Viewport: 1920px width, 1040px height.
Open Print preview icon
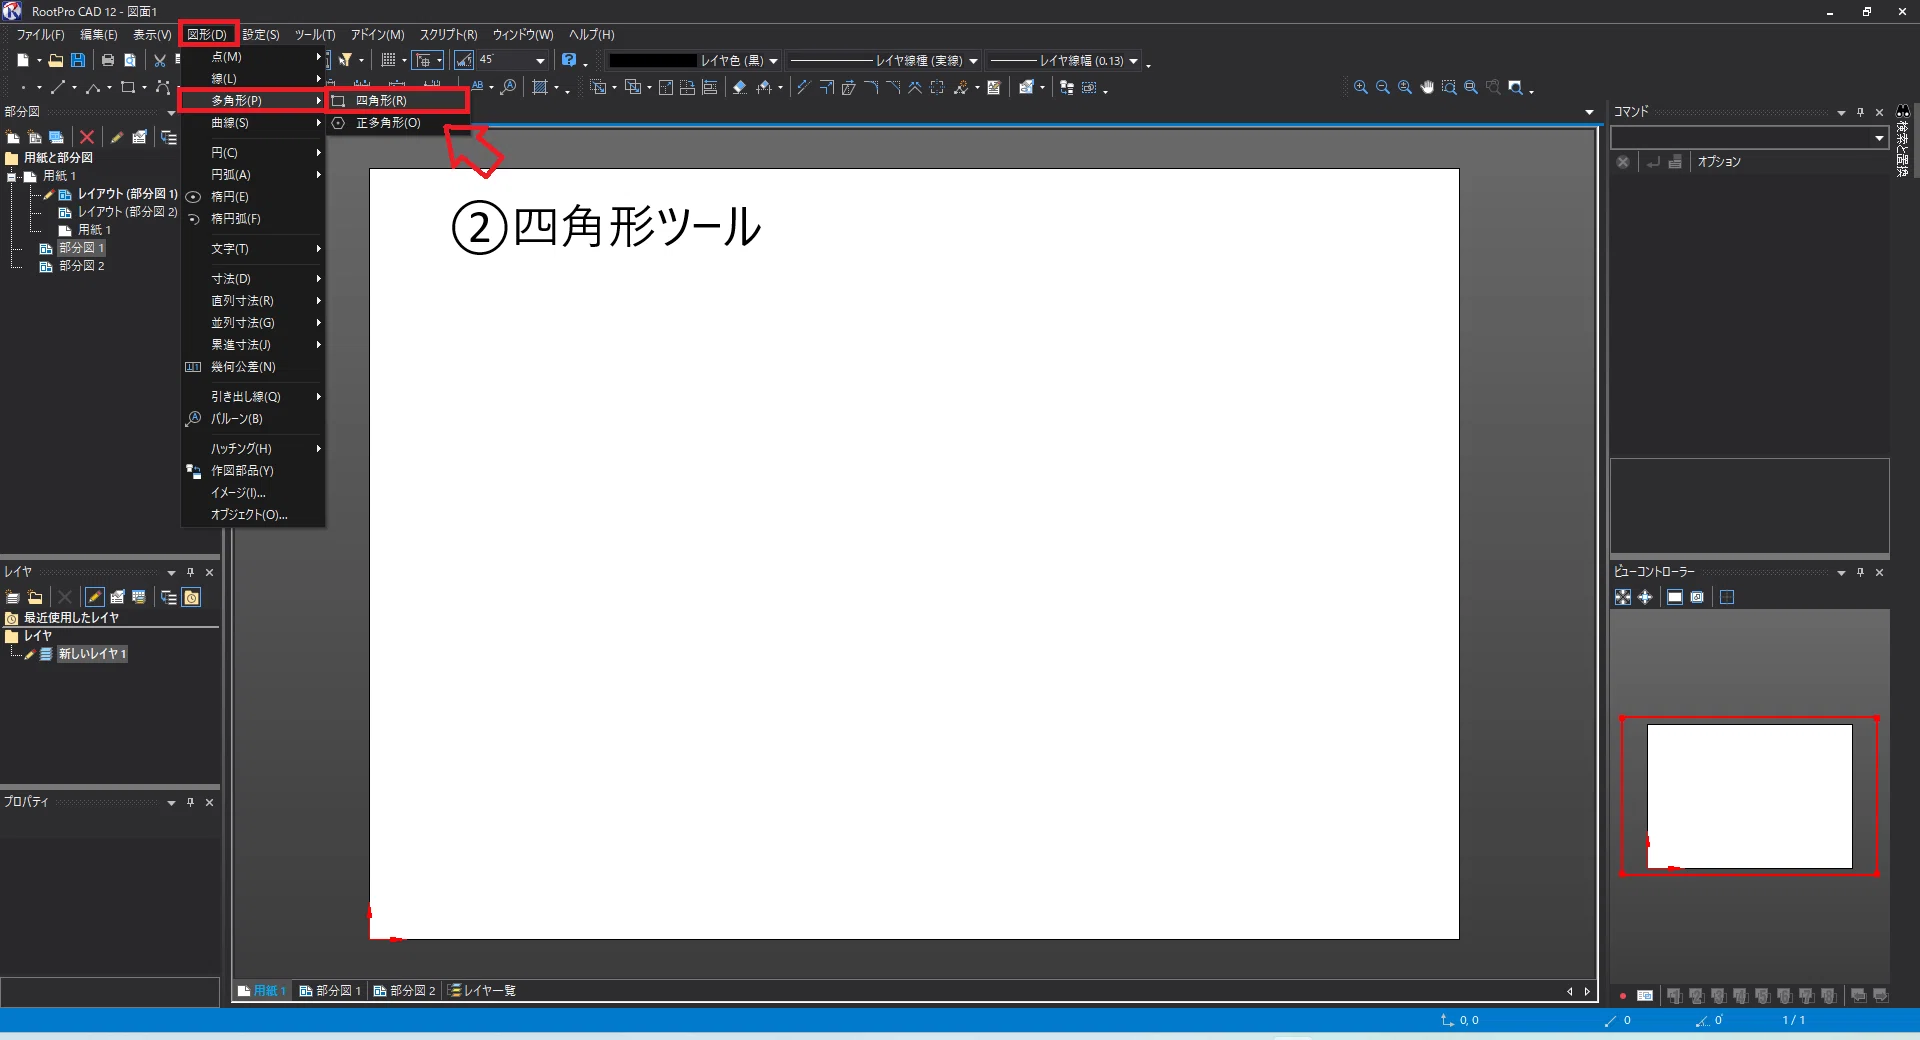130,61
